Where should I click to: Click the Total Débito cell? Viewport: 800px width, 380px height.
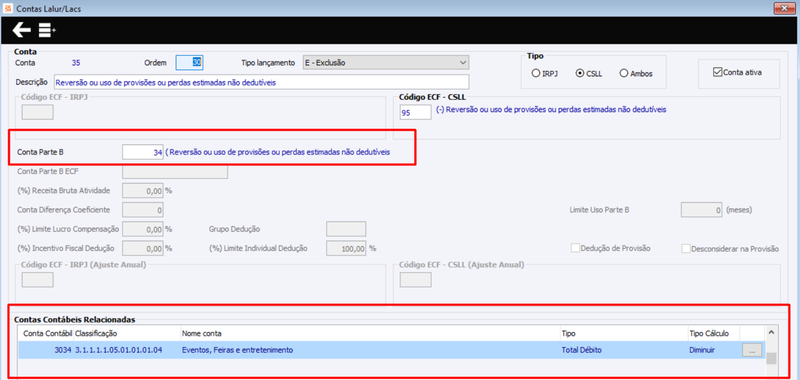pyautogui.click(x=581, y=350)
